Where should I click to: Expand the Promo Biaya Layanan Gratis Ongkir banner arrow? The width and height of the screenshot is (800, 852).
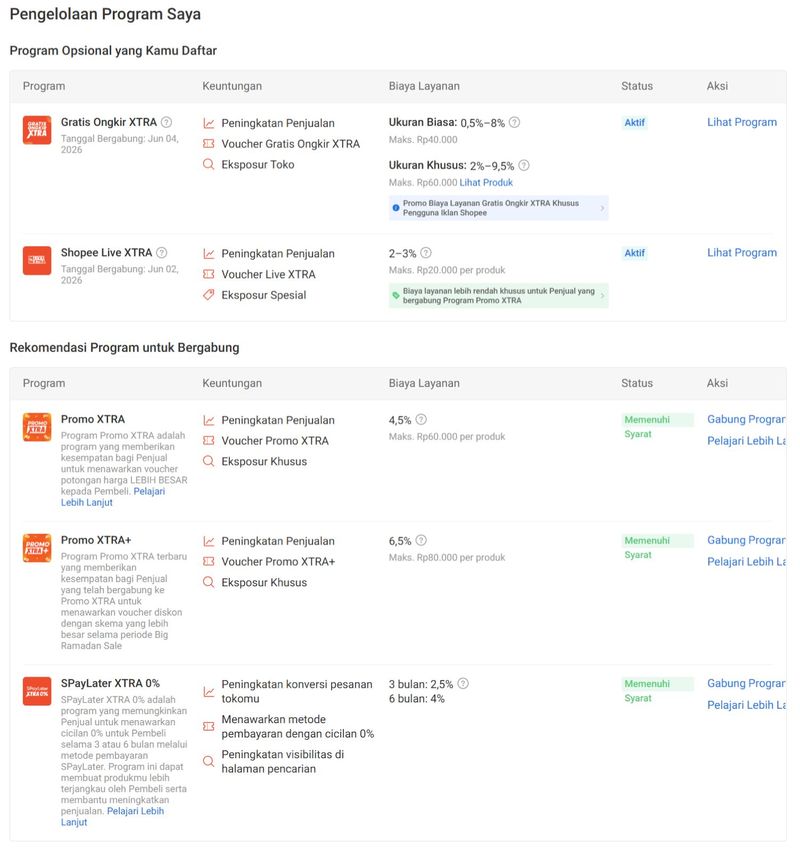point(602,208)
